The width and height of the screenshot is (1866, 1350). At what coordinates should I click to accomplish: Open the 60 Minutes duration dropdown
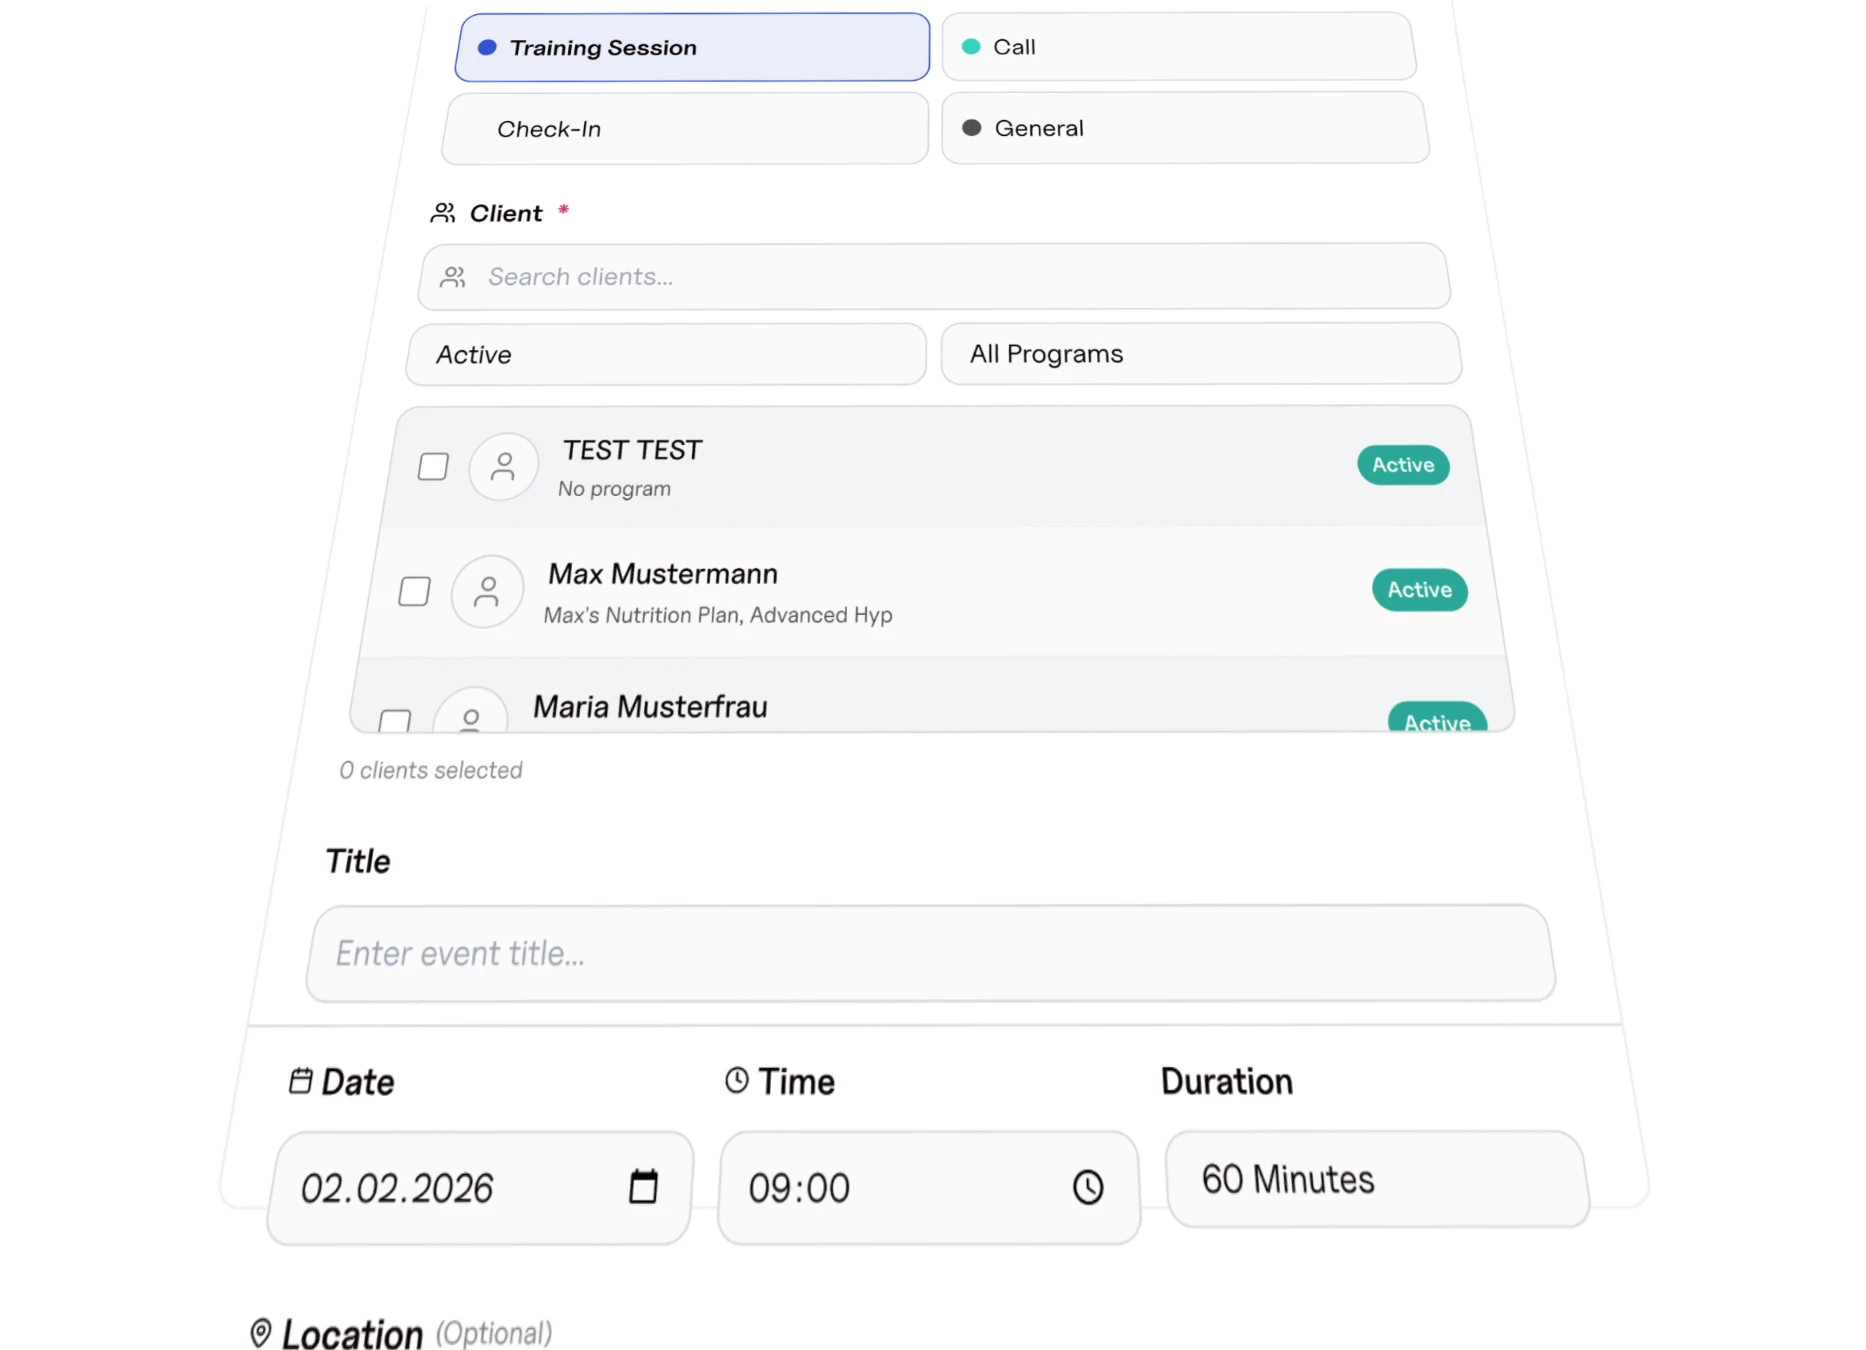(x=1376, y=1179)
